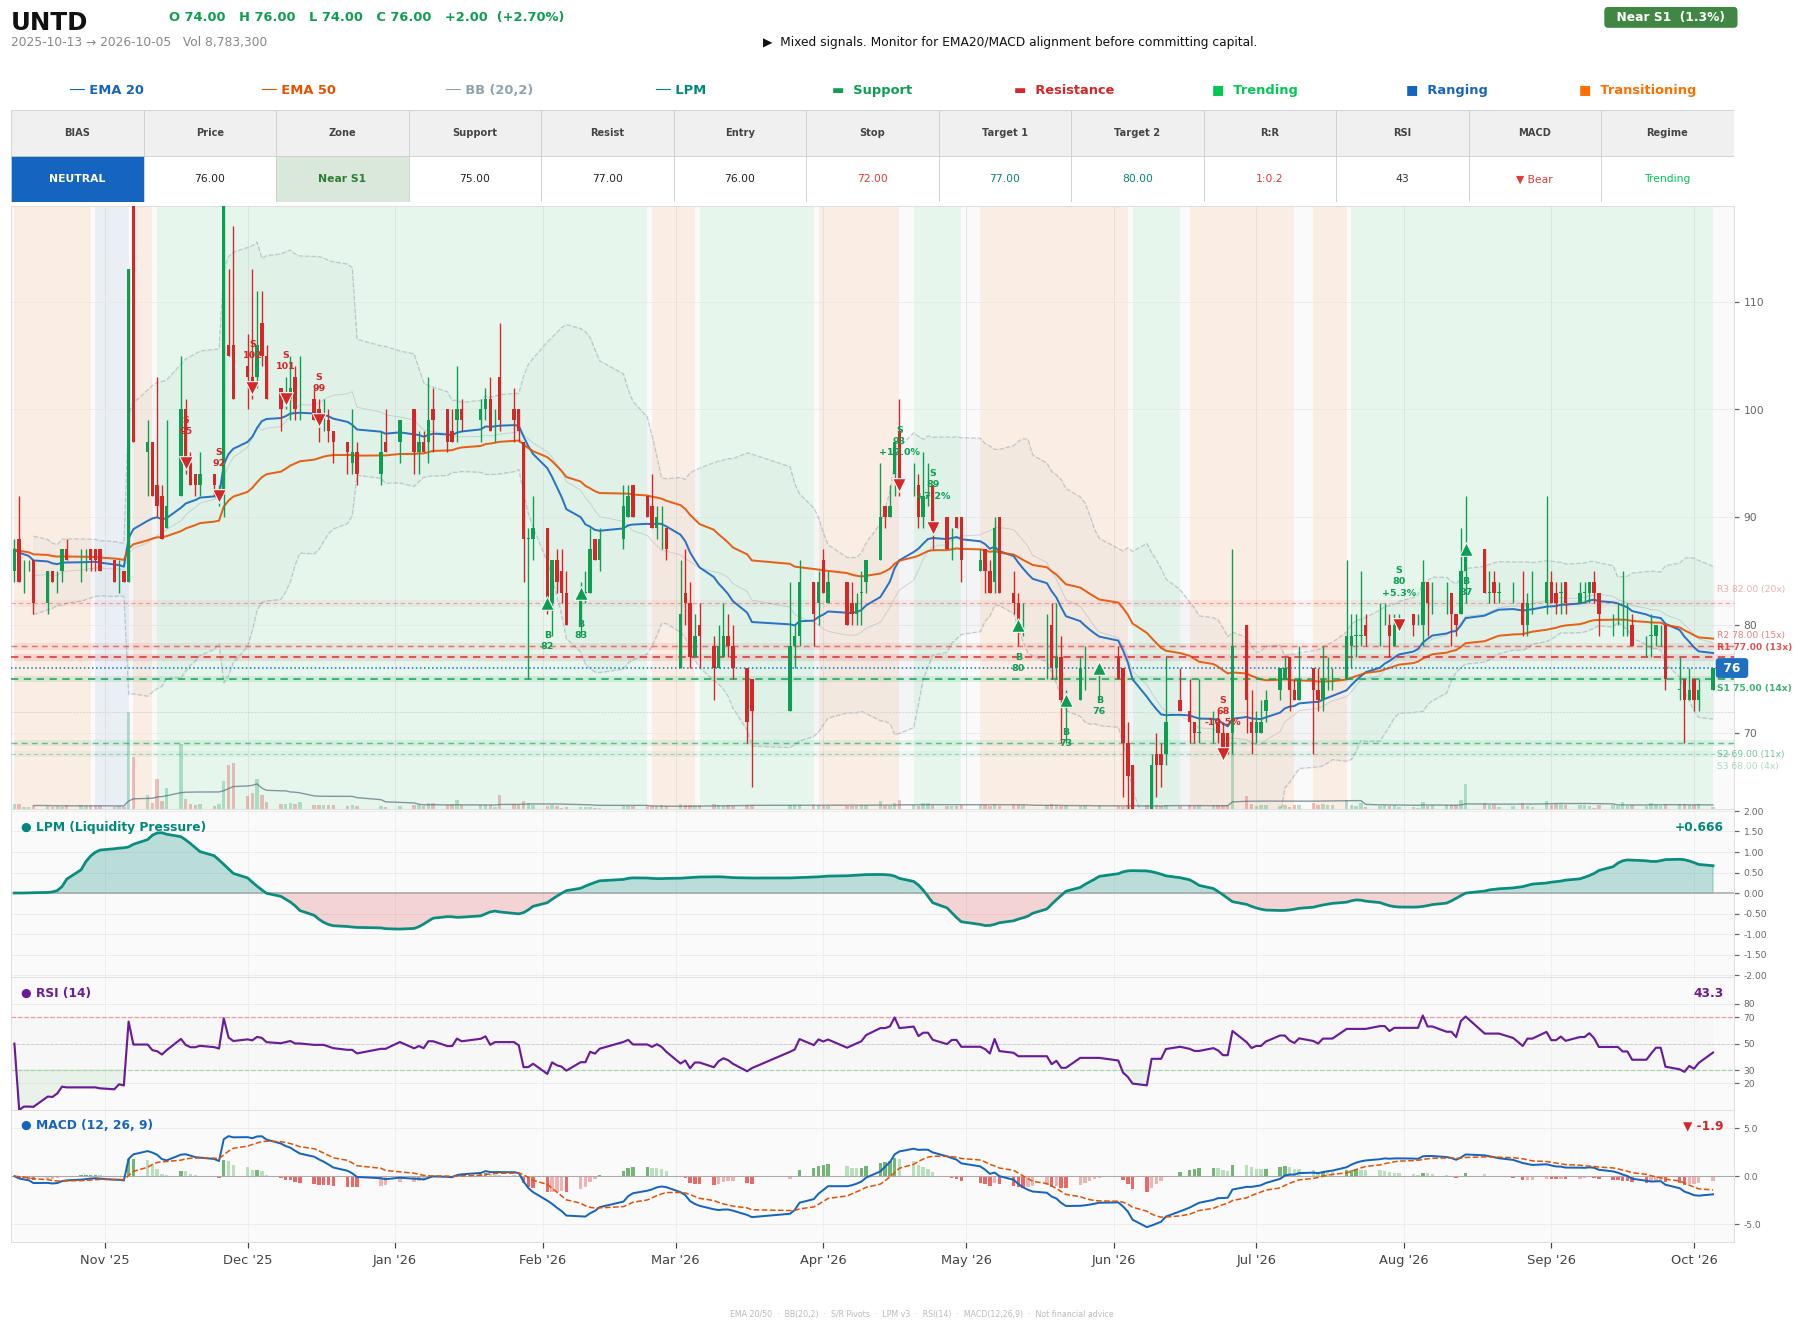Click the Transitioning legend entry

(x=1637, y=90)
